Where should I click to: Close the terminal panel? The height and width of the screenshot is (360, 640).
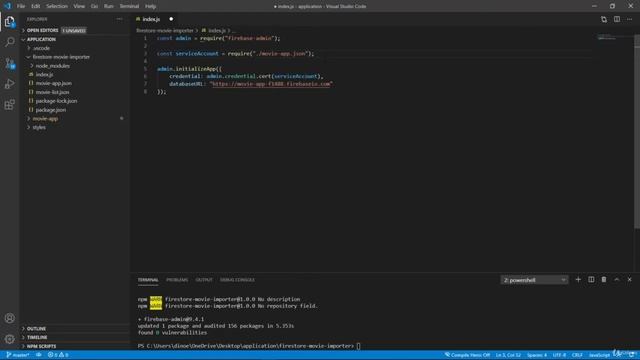pos(629,280)
